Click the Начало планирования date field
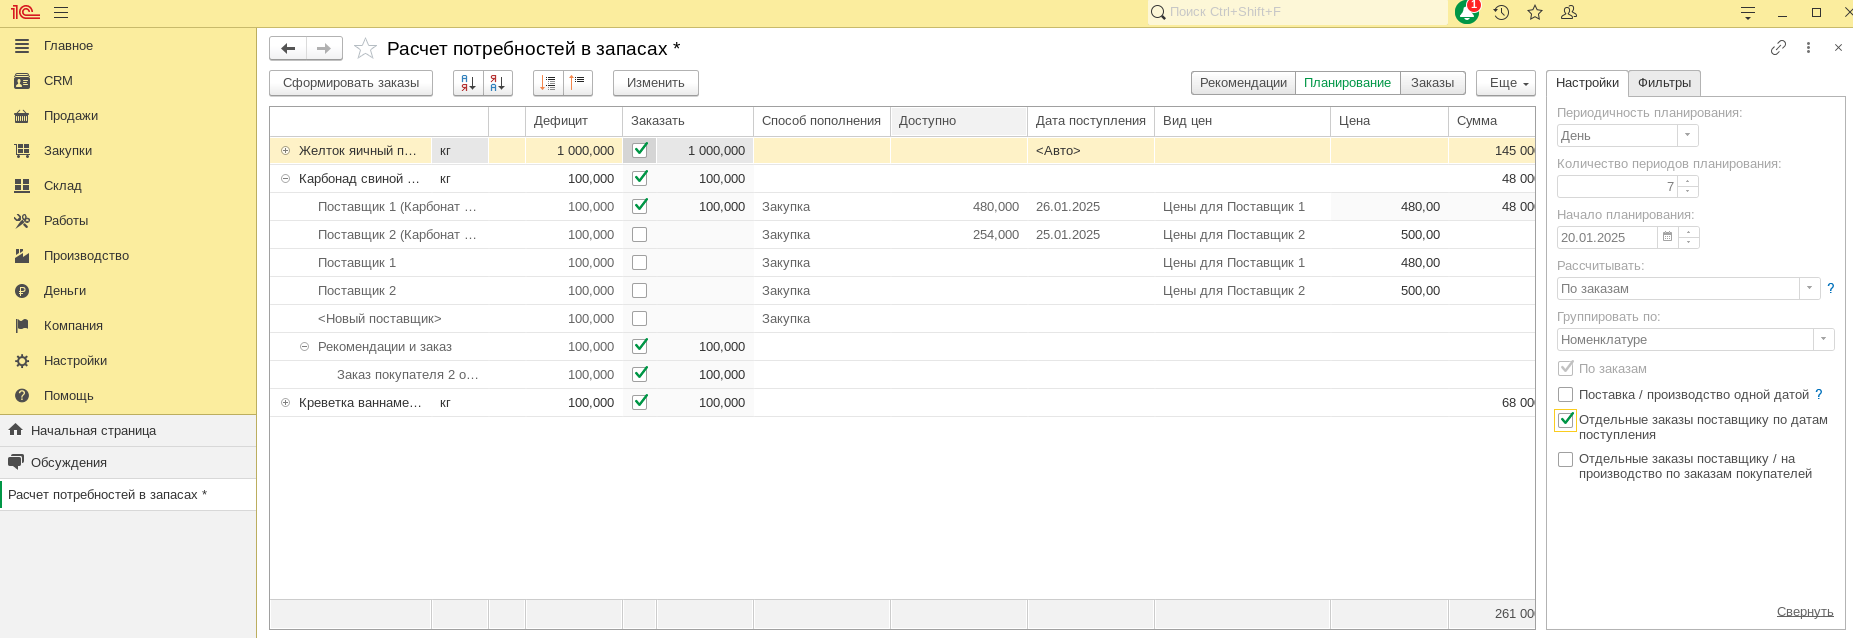The image size is (1853, 638). click(x=1607, y=237)
